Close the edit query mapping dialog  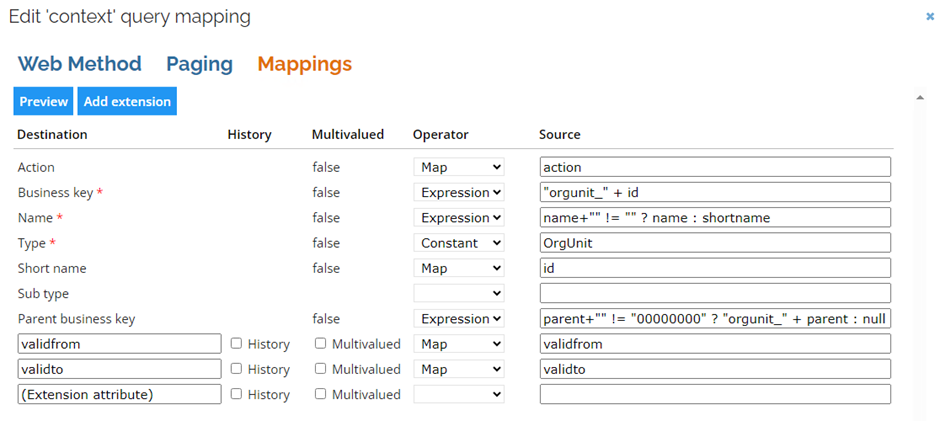[x=930, y=17]
